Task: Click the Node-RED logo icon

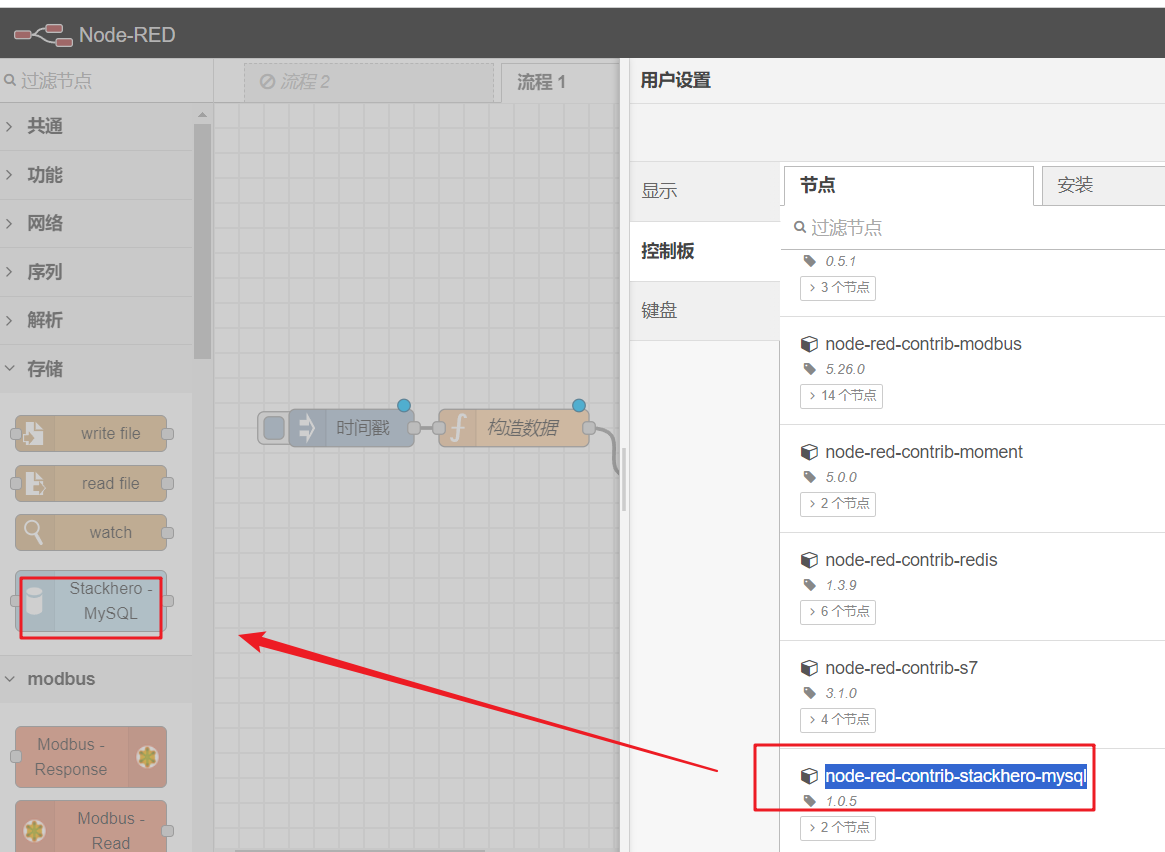Action: (x=43, y=35)
